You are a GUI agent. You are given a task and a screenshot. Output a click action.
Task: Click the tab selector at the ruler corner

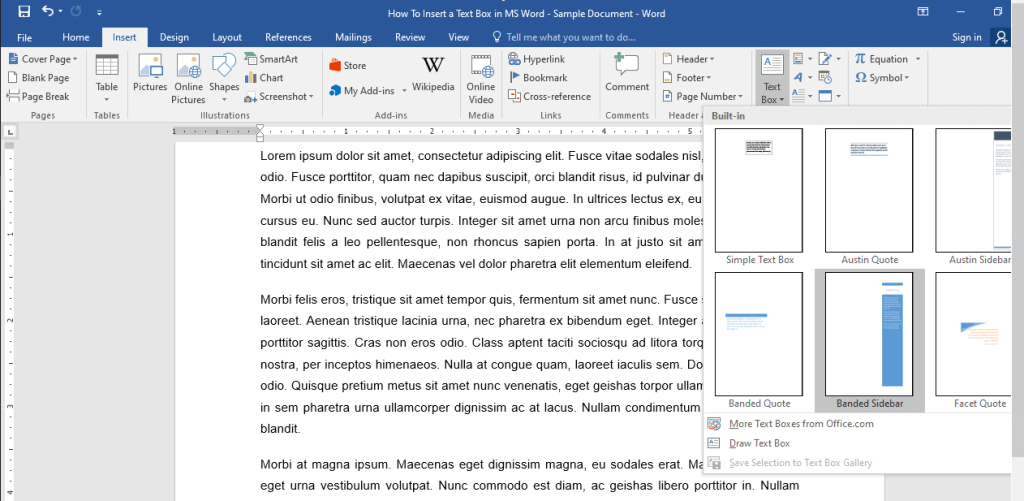pyautogui.click(x=10, y=133)
